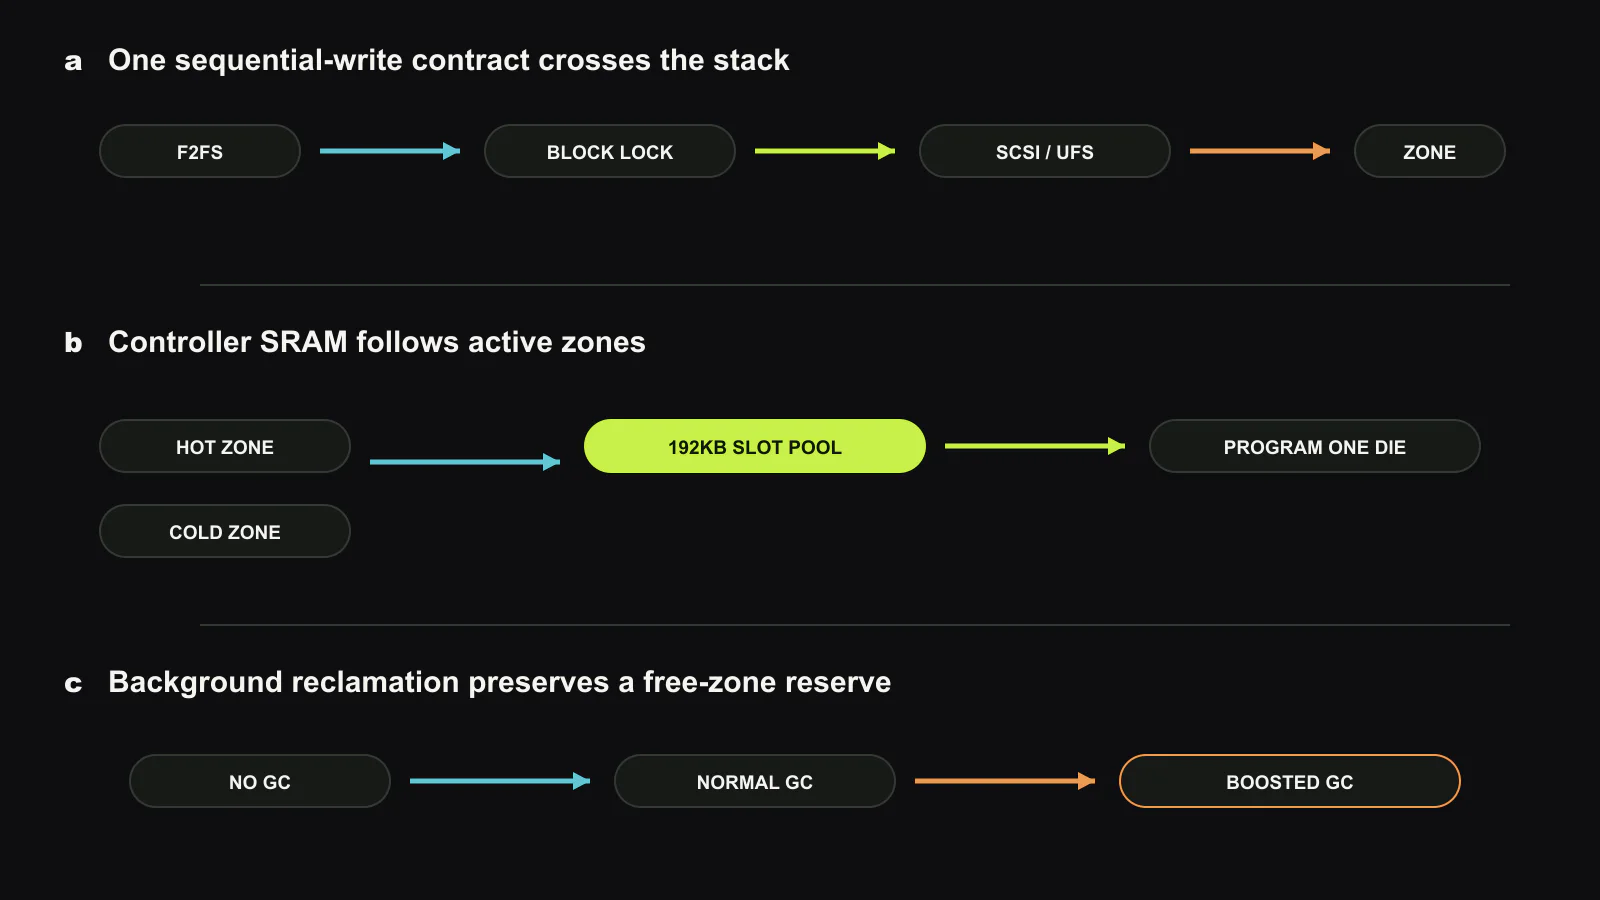Screen dimensions: 1600x900
Task: Click the NORMAL GC pill
Action: [755, 781]
